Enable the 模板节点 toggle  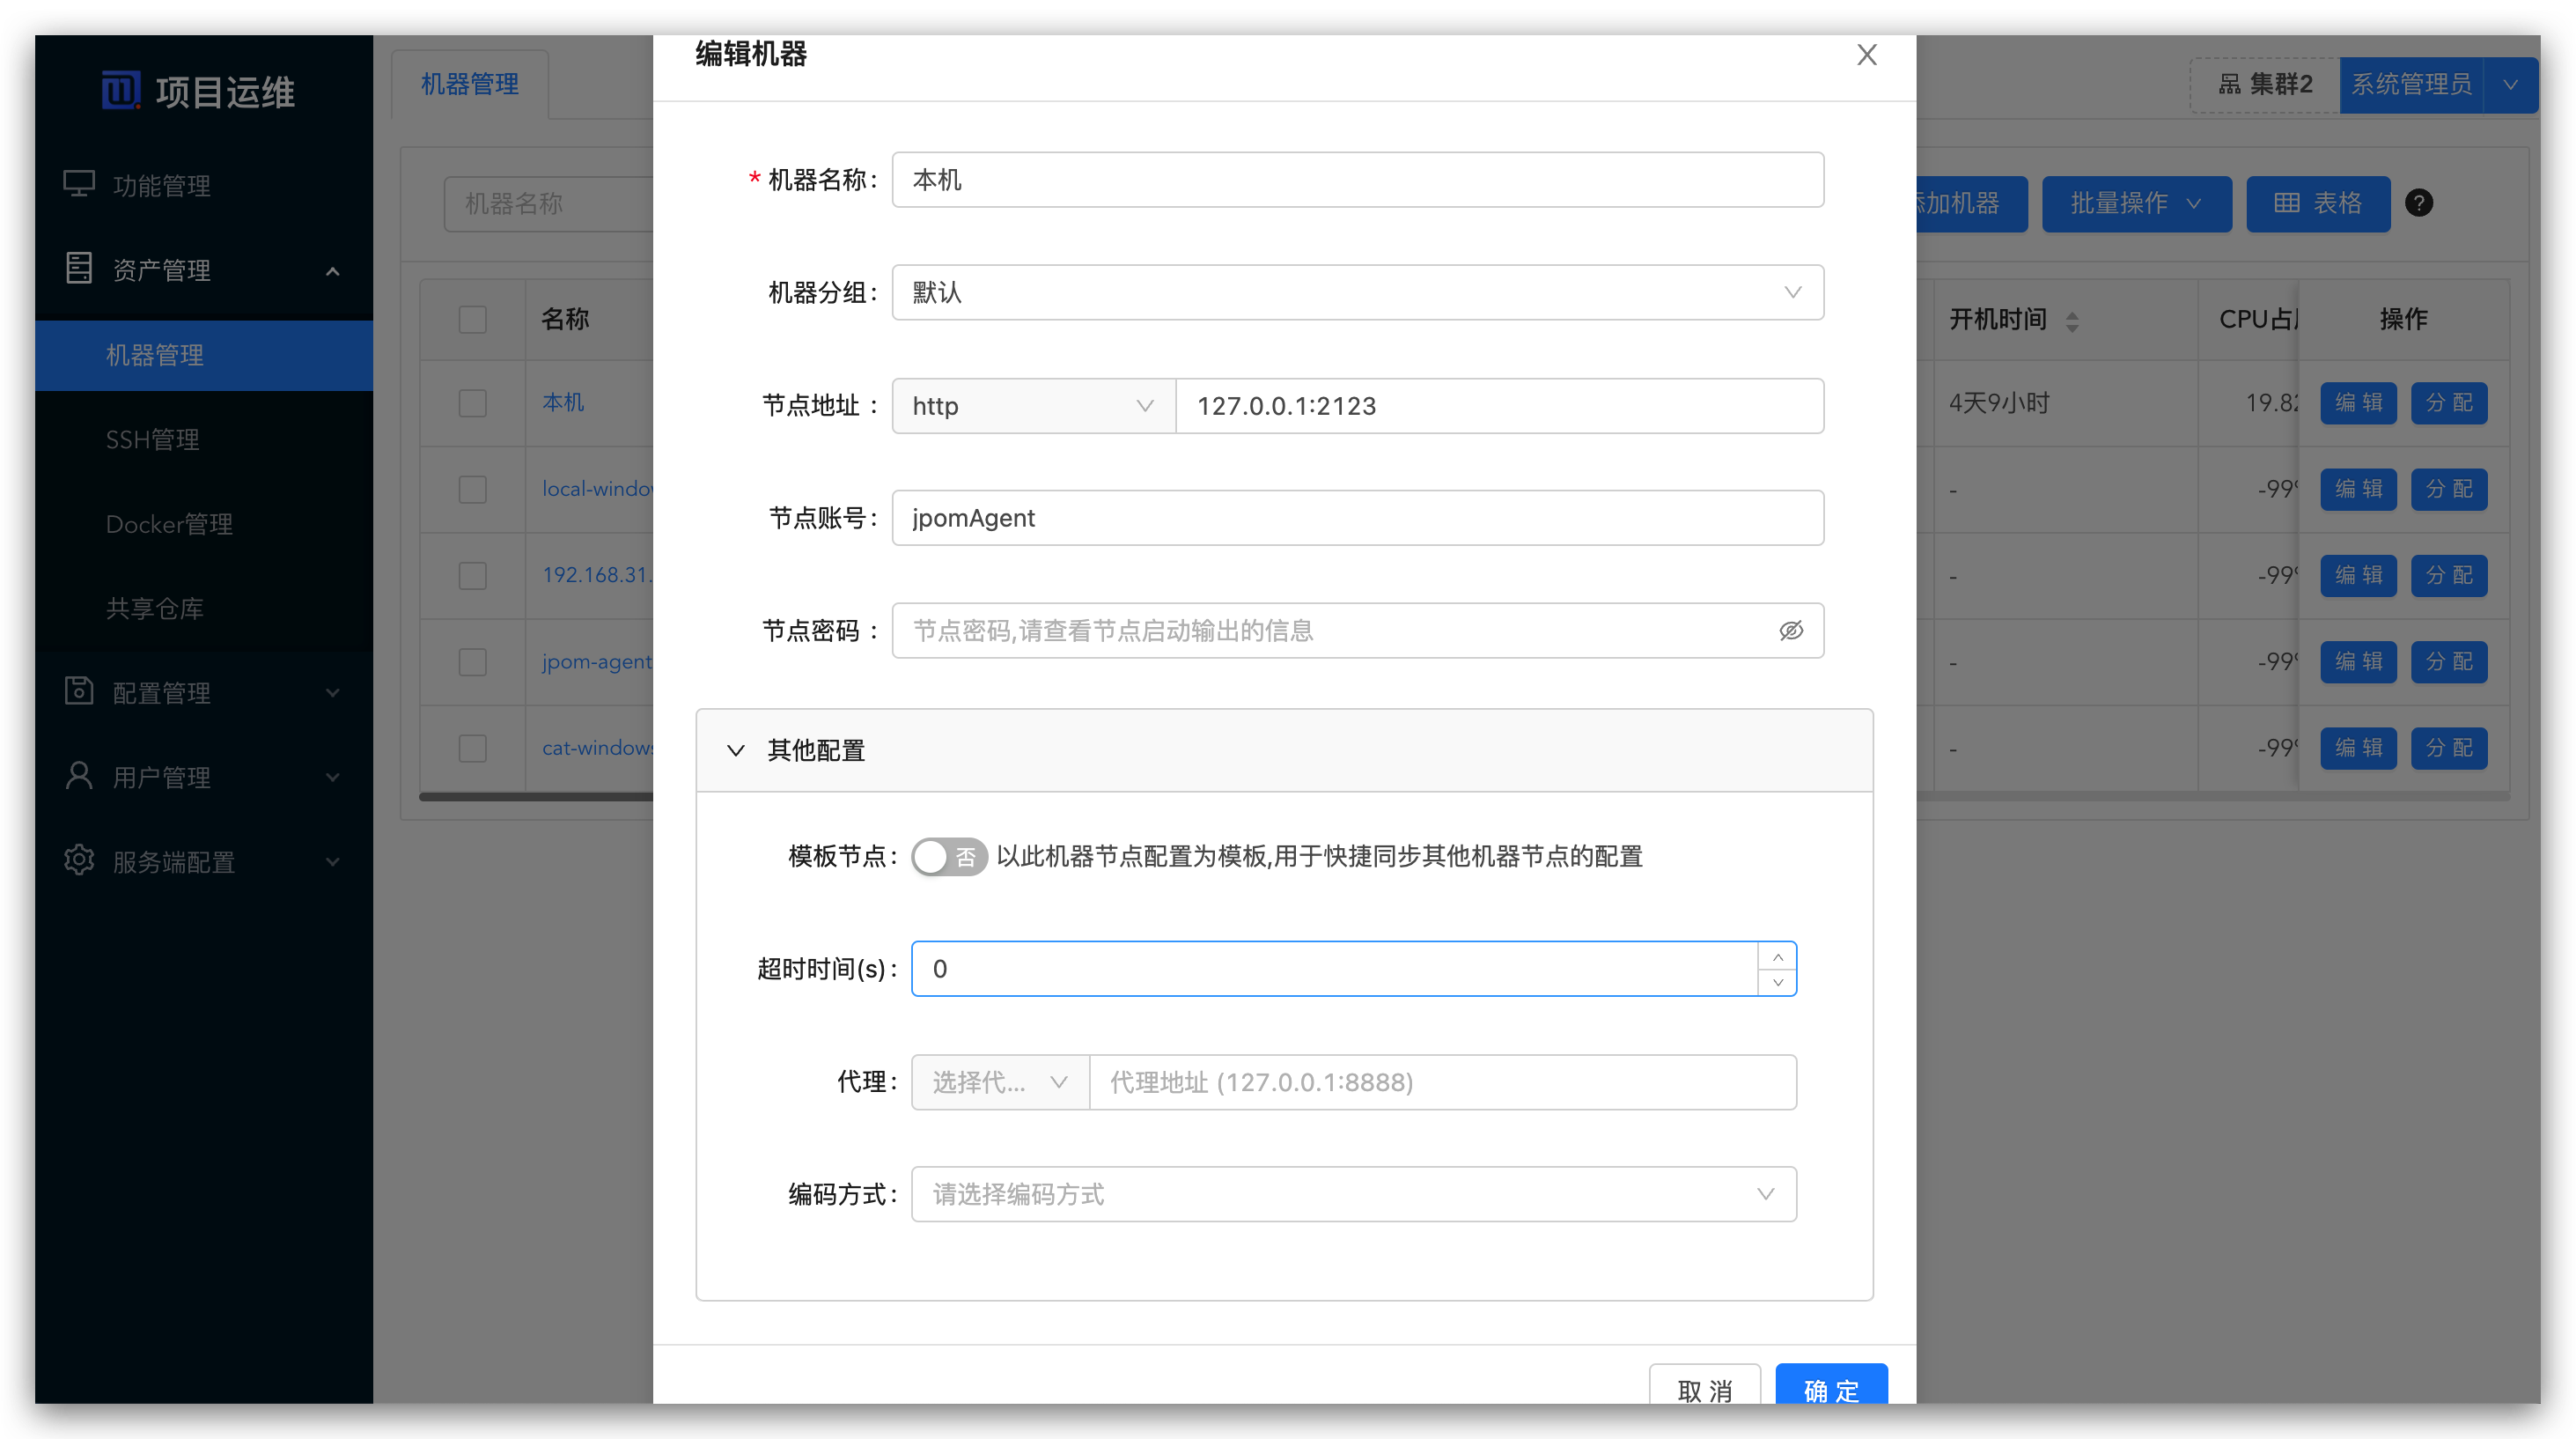(x=949, y=856)
